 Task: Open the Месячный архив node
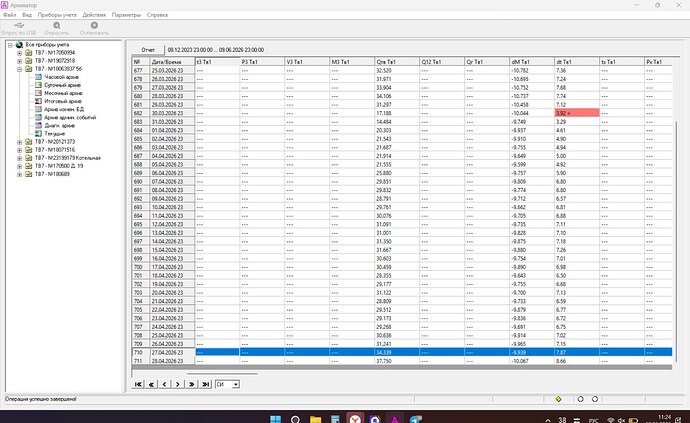tap(63, 93)
